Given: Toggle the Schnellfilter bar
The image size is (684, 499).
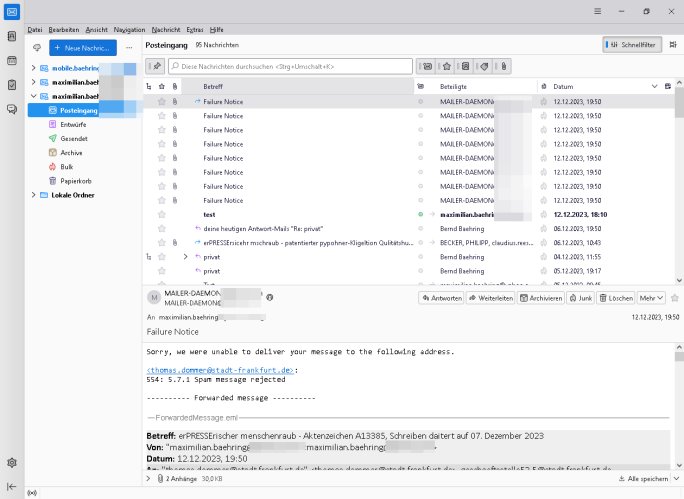Looking at the screenshot, I should point(632,44).
